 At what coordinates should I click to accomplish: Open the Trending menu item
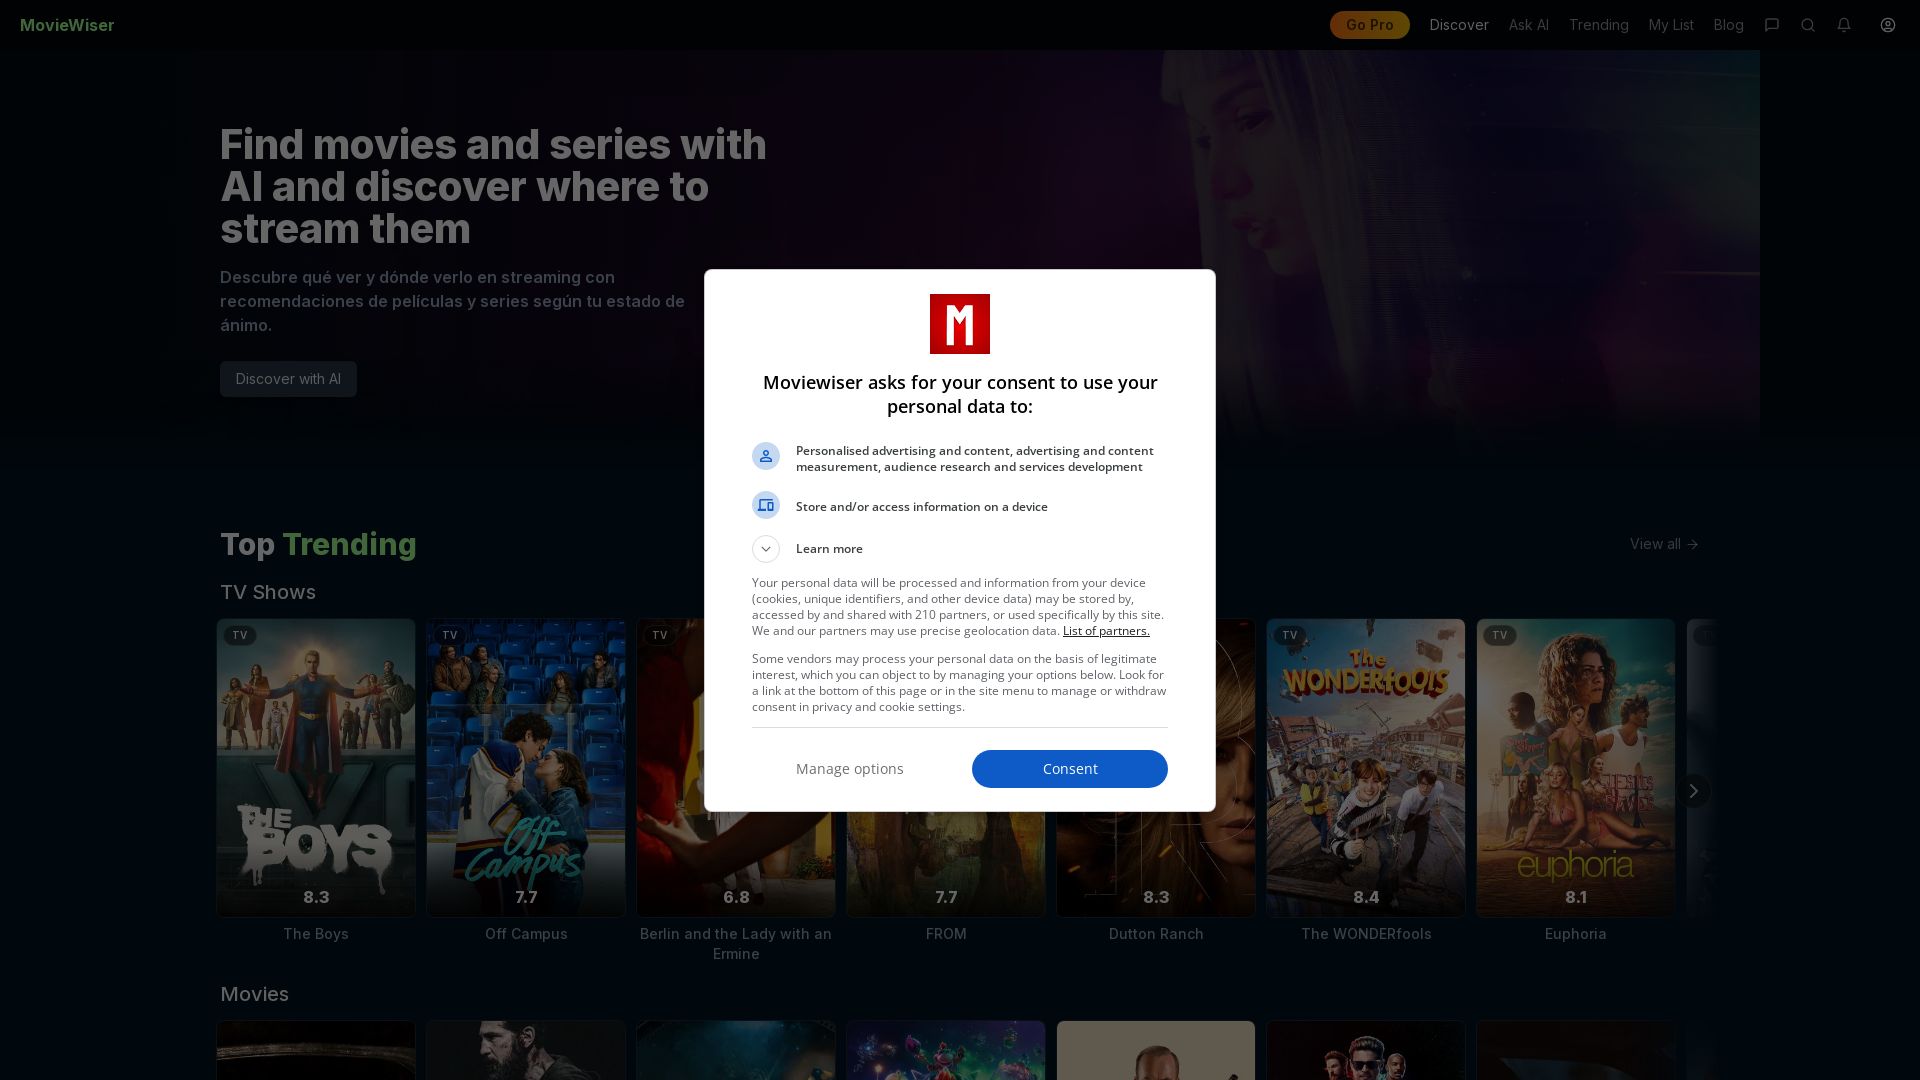tap(1598, 25)
